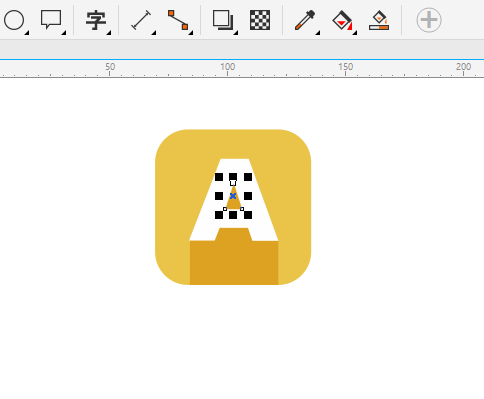
Task: Click the 50 mark on the ruler
Action: pyautogui.click(x=110, y=67)
